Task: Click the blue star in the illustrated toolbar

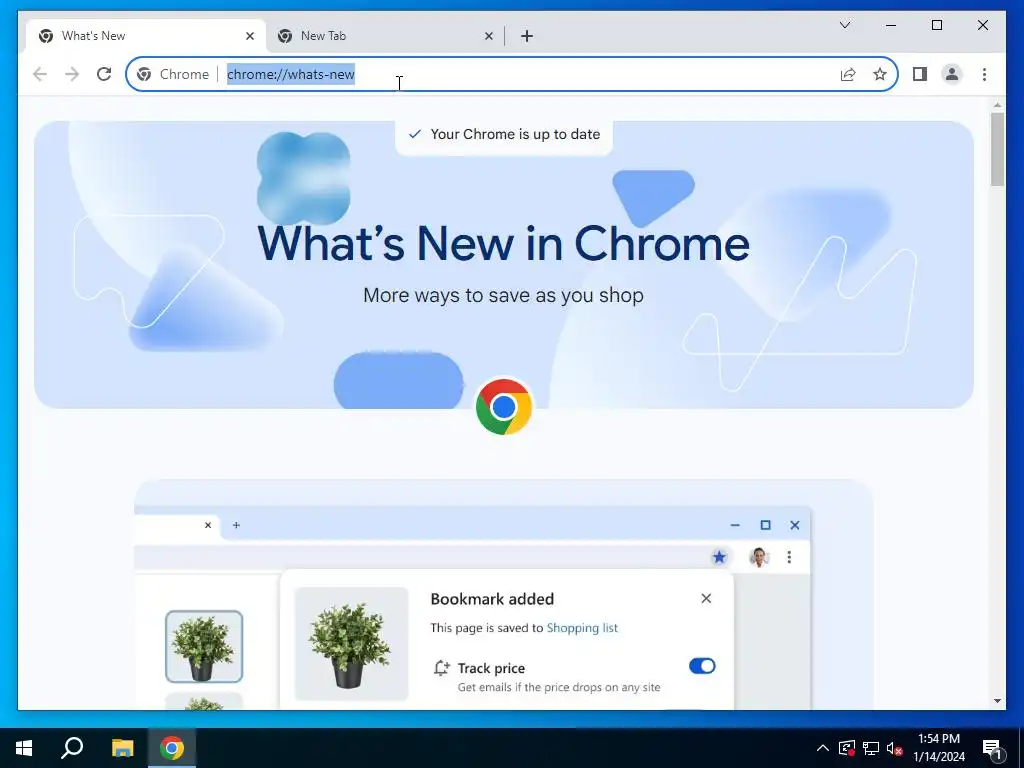Action: click(x=719, y=557)
